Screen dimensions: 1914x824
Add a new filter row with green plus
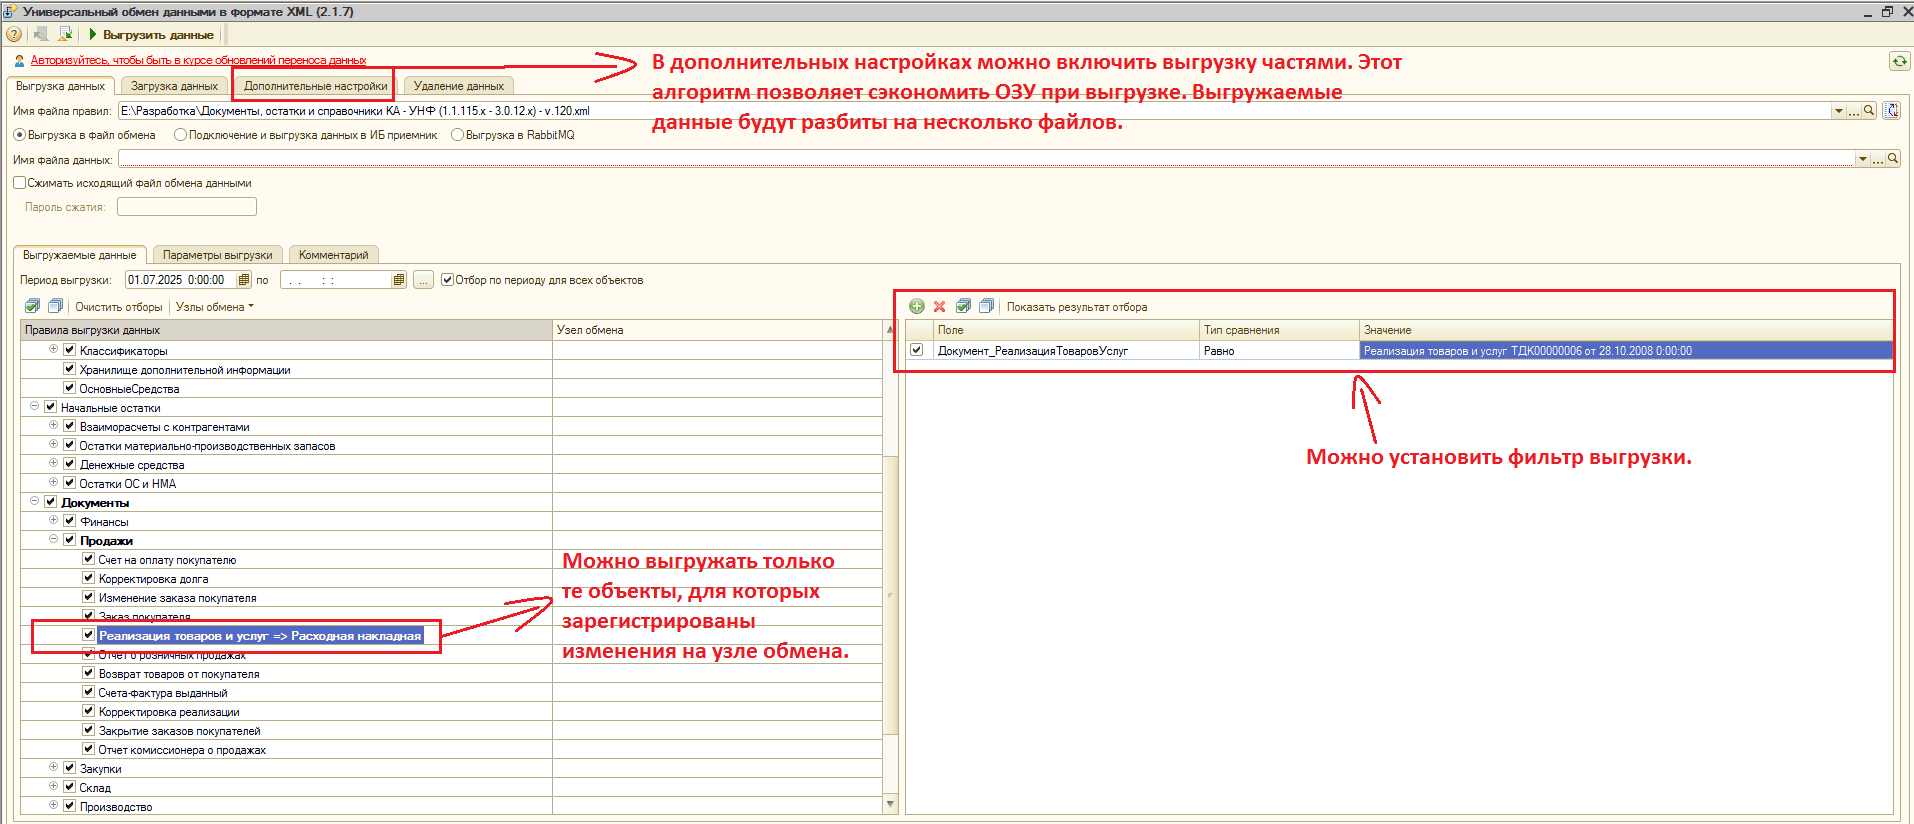(917, 306)
